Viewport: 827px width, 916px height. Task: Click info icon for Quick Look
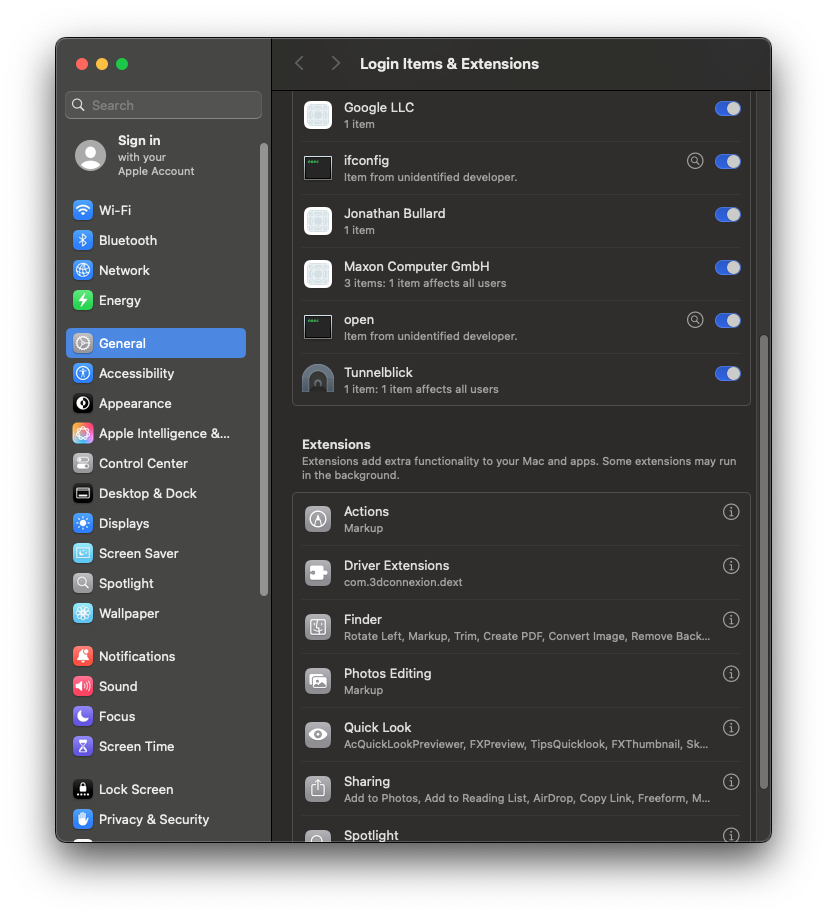coord(731,728)
